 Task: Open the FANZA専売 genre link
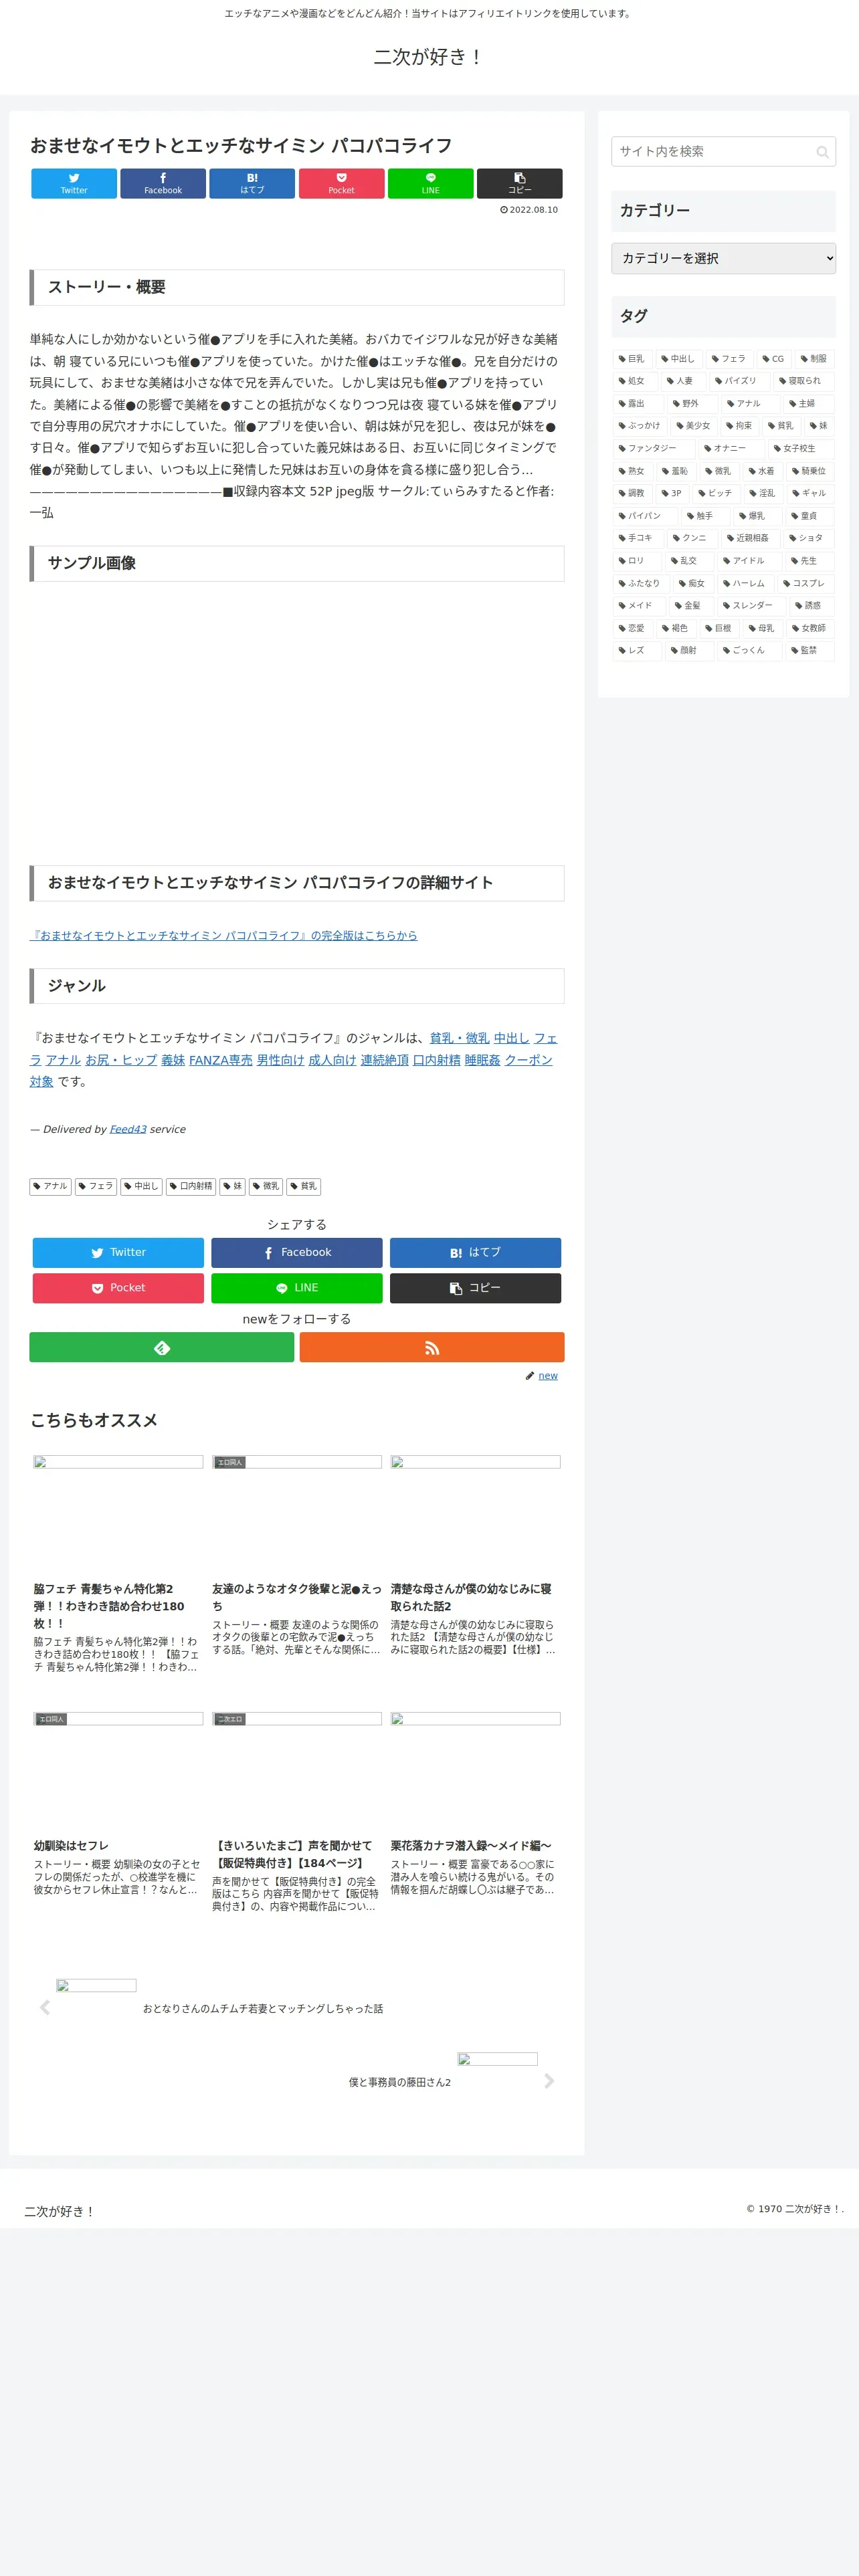pos(221,1060)
